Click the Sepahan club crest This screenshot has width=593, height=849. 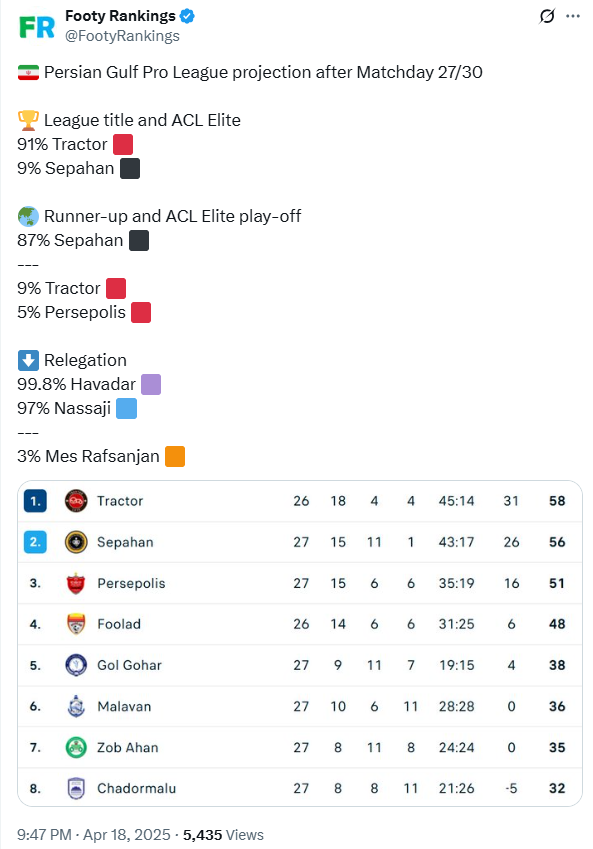pos(76,542)
